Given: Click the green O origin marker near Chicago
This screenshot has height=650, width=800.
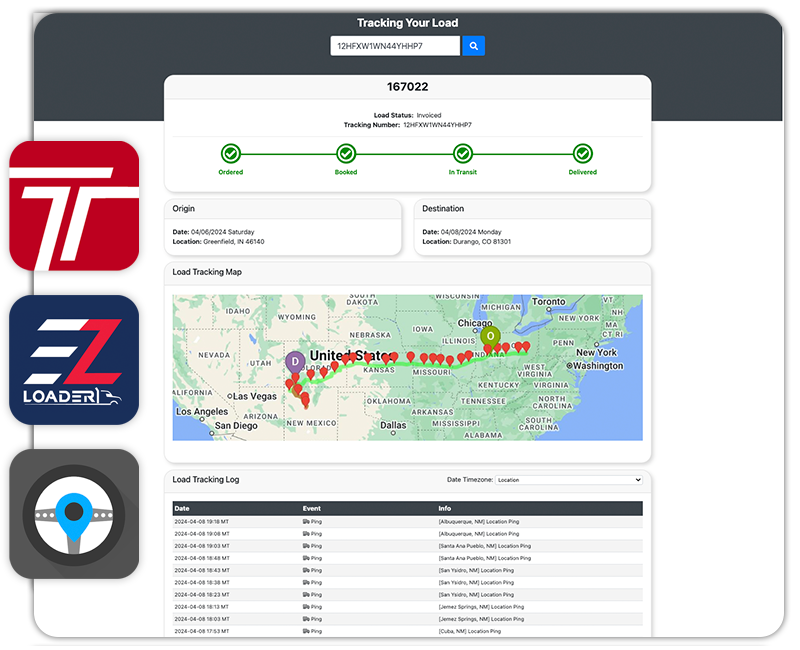Looking at the screenshot, I should click(x=489, y=337).
